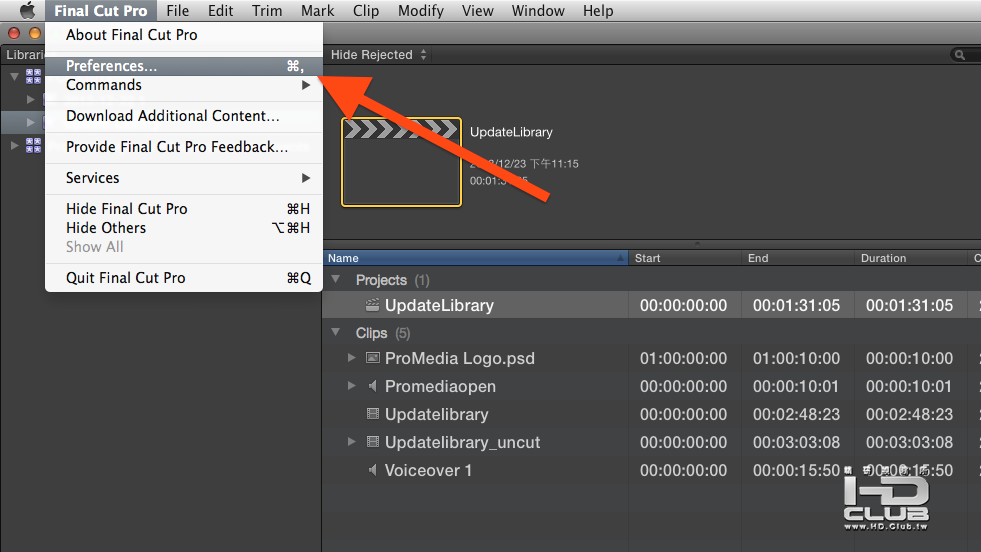The width and height of the screenshot is (981, 552).
Task: Sort by the Name column header
Action: pyautogui.click(x=475, y=258)
